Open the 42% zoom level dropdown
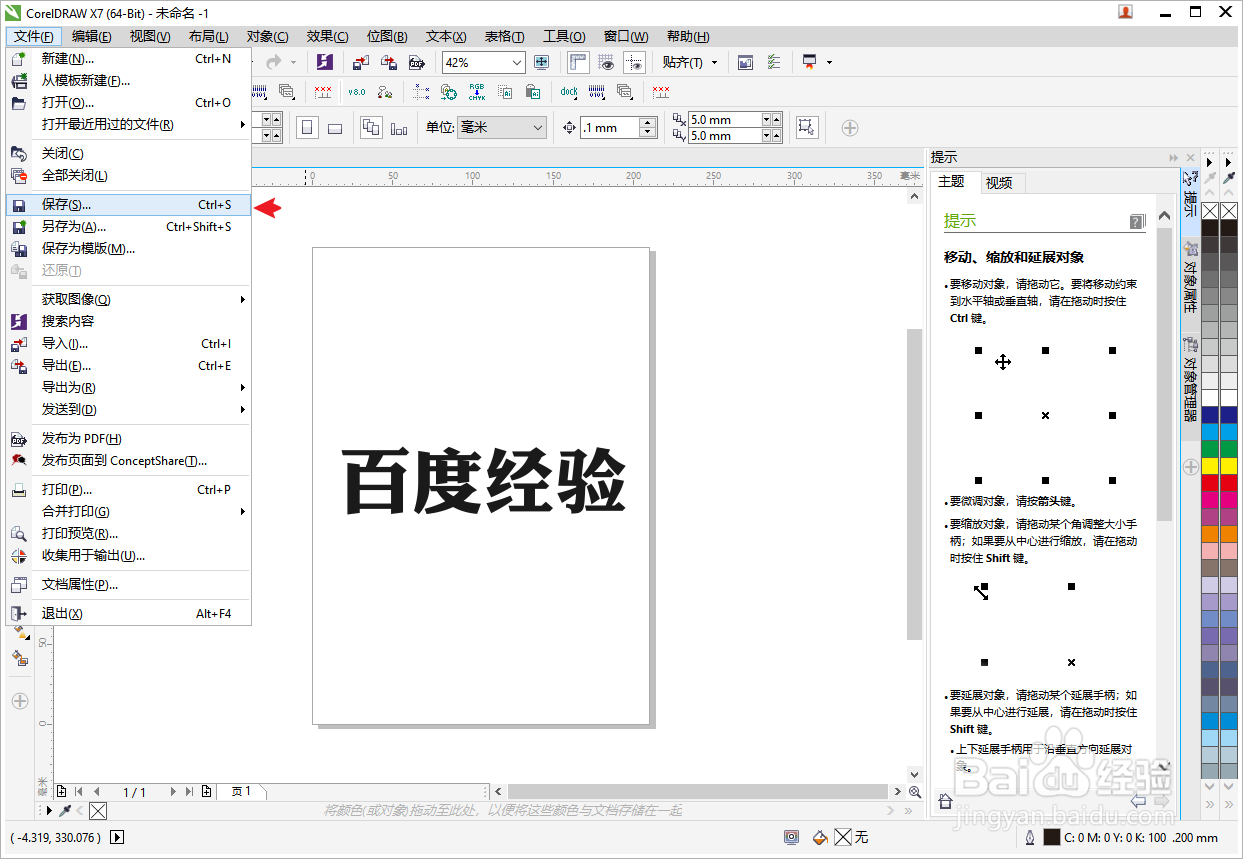 516,62
